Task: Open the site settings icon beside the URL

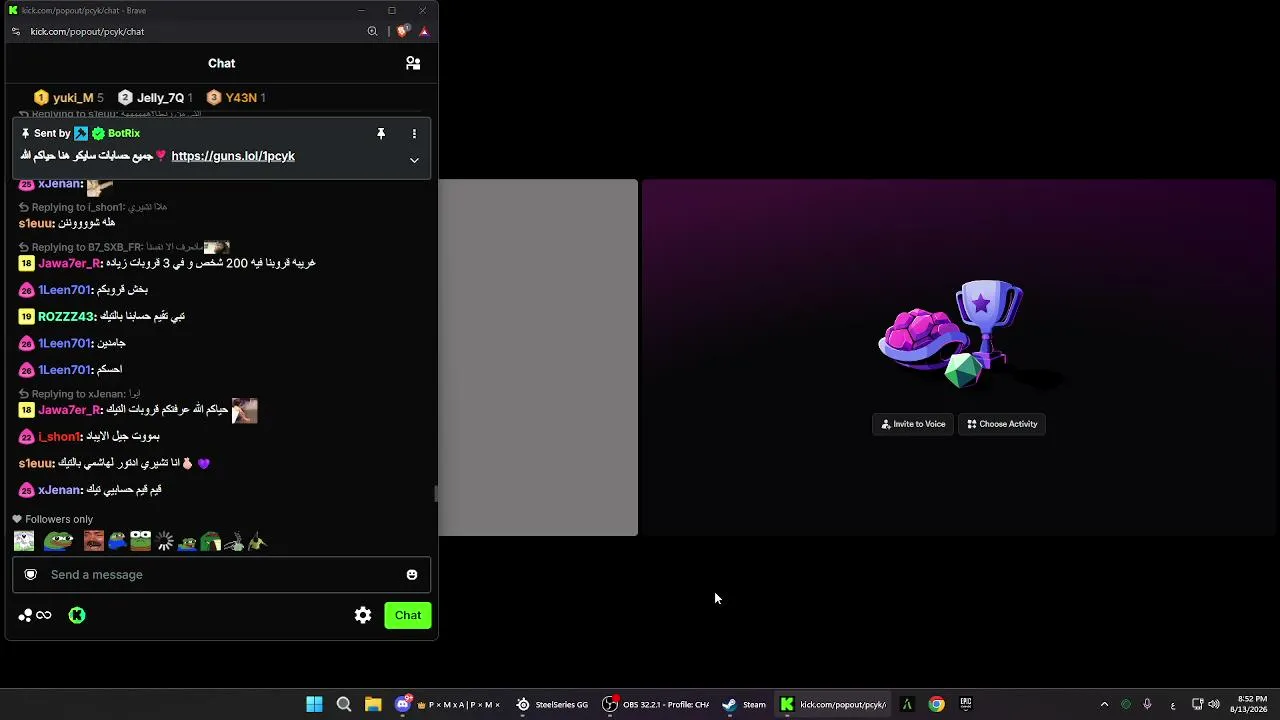Action: pyautogui.click(x=15, y=31)
